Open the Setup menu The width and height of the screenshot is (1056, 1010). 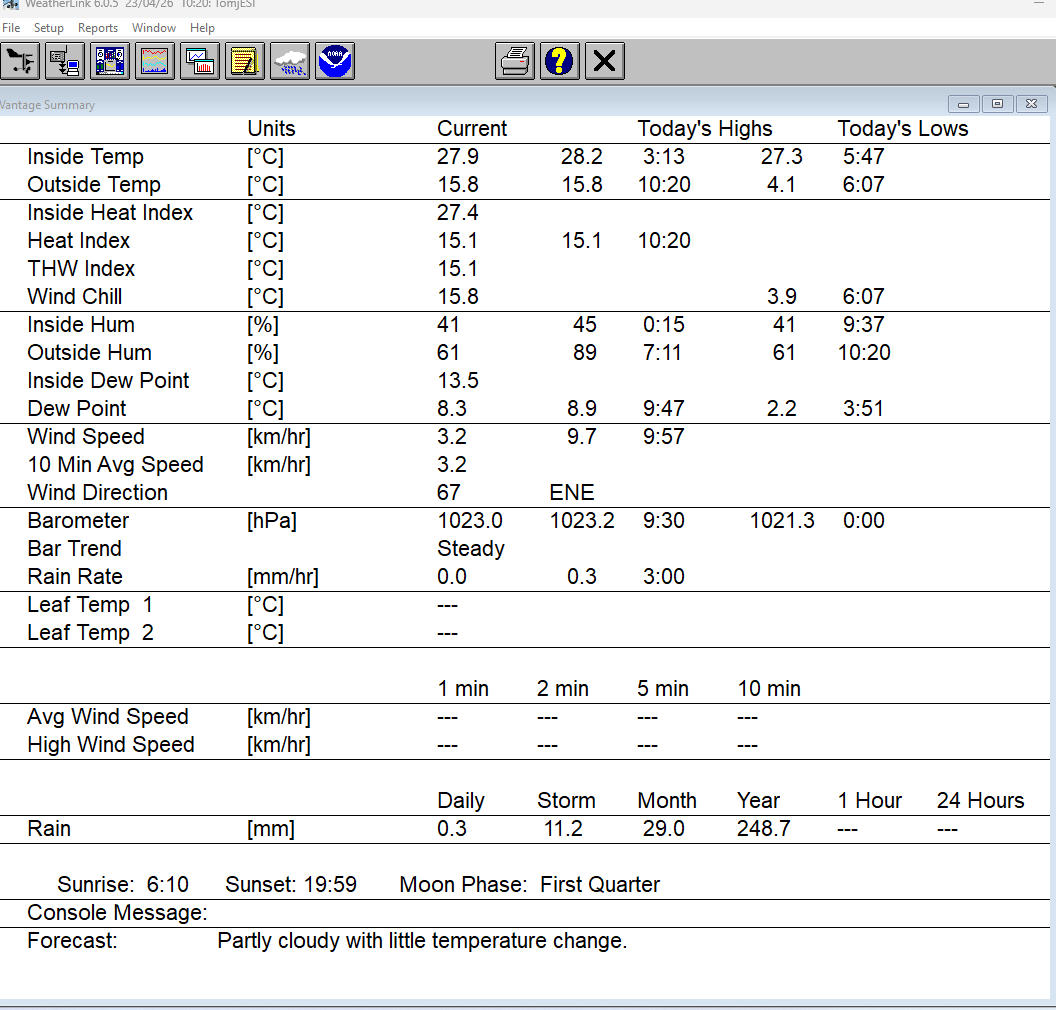pos(48,28)
